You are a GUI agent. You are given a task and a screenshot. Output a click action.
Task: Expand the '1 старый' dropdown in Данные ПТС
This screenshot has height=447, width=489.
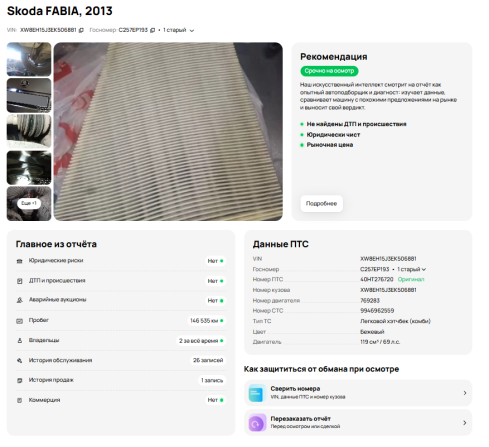411,269
